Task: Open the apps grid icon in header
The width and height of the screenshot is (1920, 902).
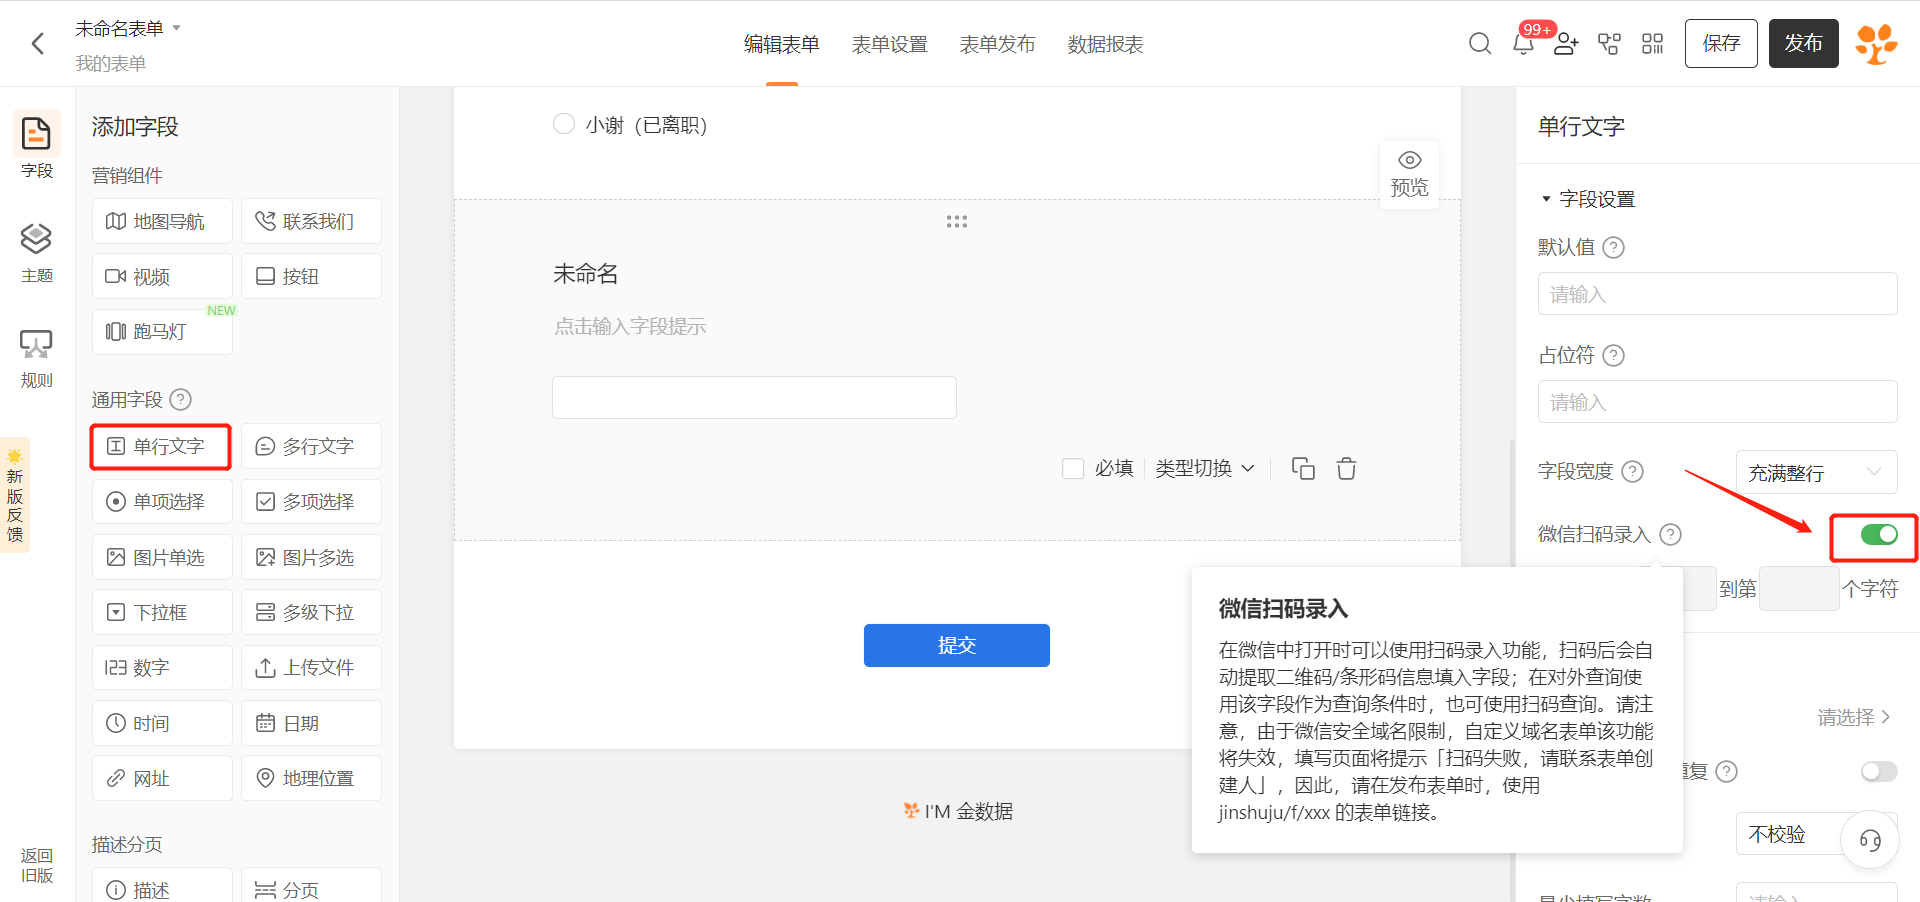Action: coord(1652,44)
